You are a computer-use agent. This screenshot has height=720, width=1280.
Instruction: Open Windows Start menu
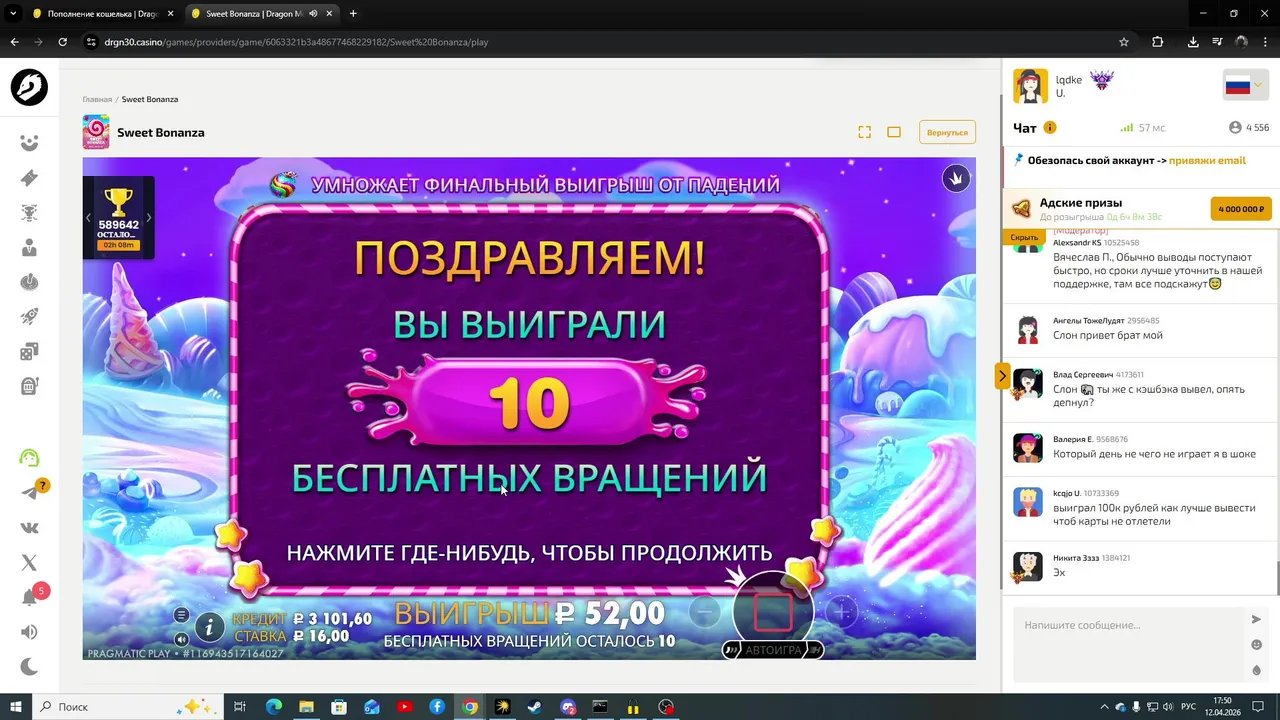16,707
